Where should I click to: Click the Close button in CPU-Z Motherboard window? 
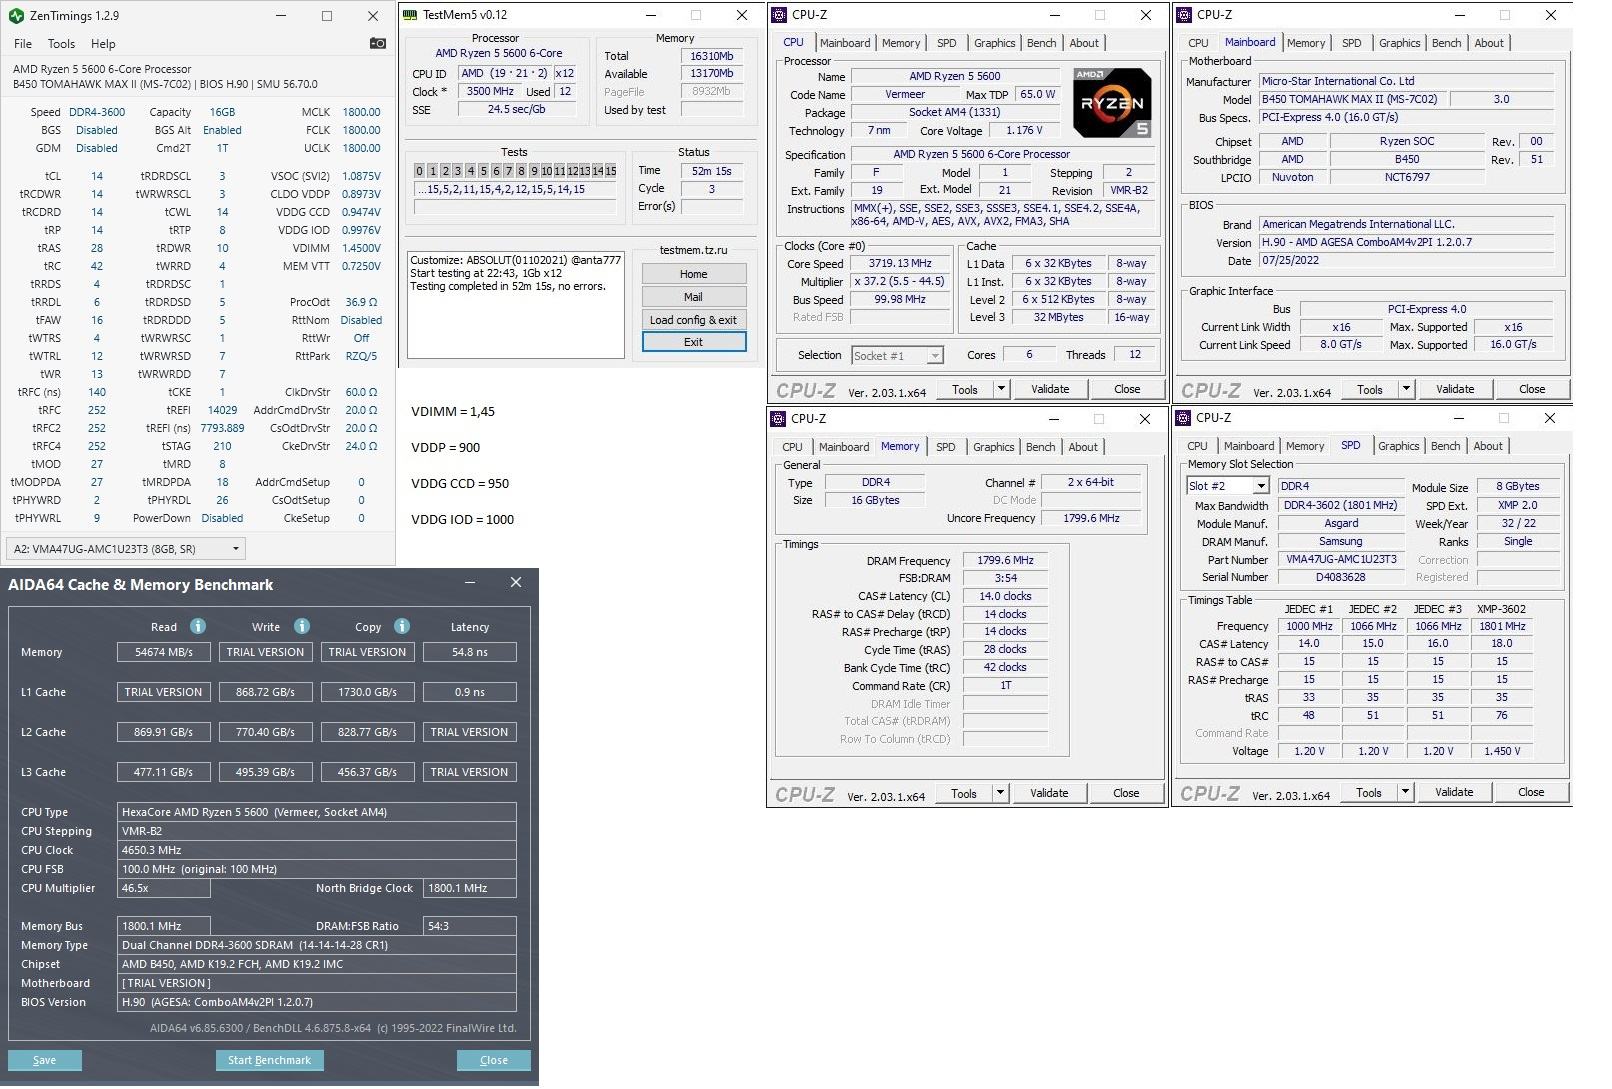coord(1532,389)
